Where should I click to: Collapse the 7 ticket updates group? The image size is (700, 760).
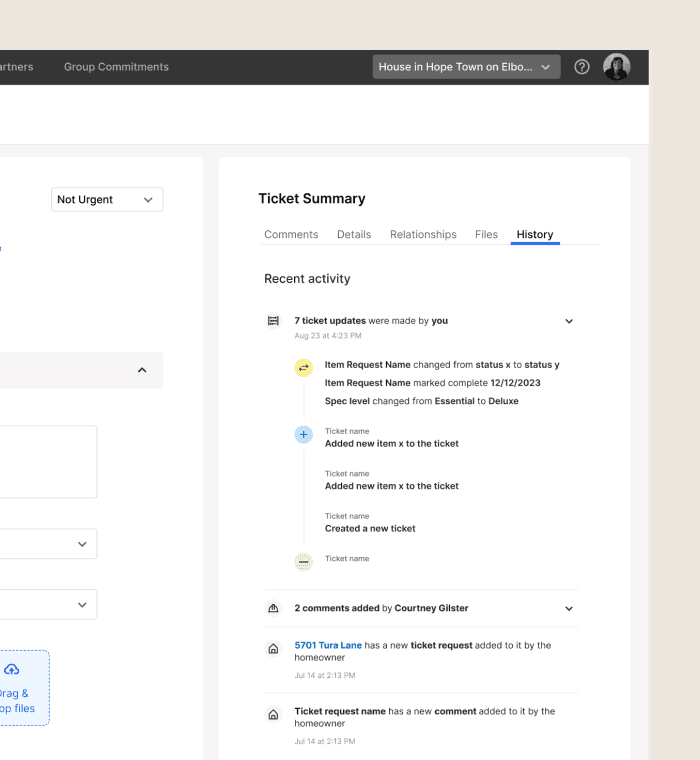click(x=569, y=321)
